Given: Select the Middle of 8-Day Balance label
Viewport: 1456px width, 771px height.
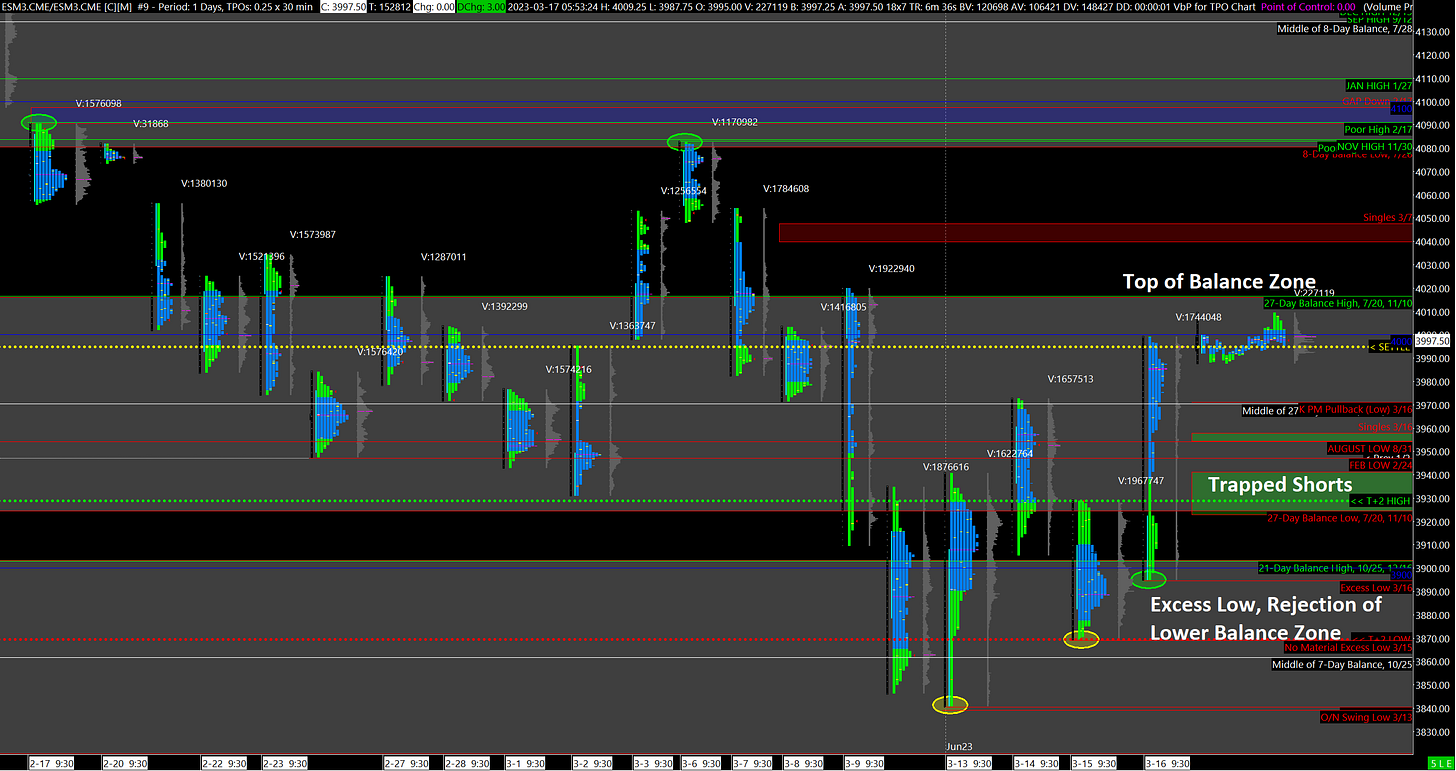Looking at the screenshot, I should point(1345,29).
